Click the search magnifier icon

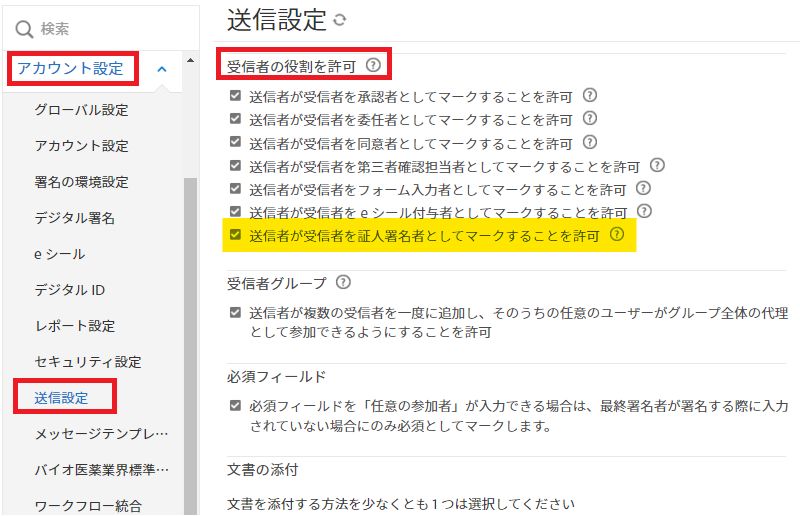coord(23,29)
